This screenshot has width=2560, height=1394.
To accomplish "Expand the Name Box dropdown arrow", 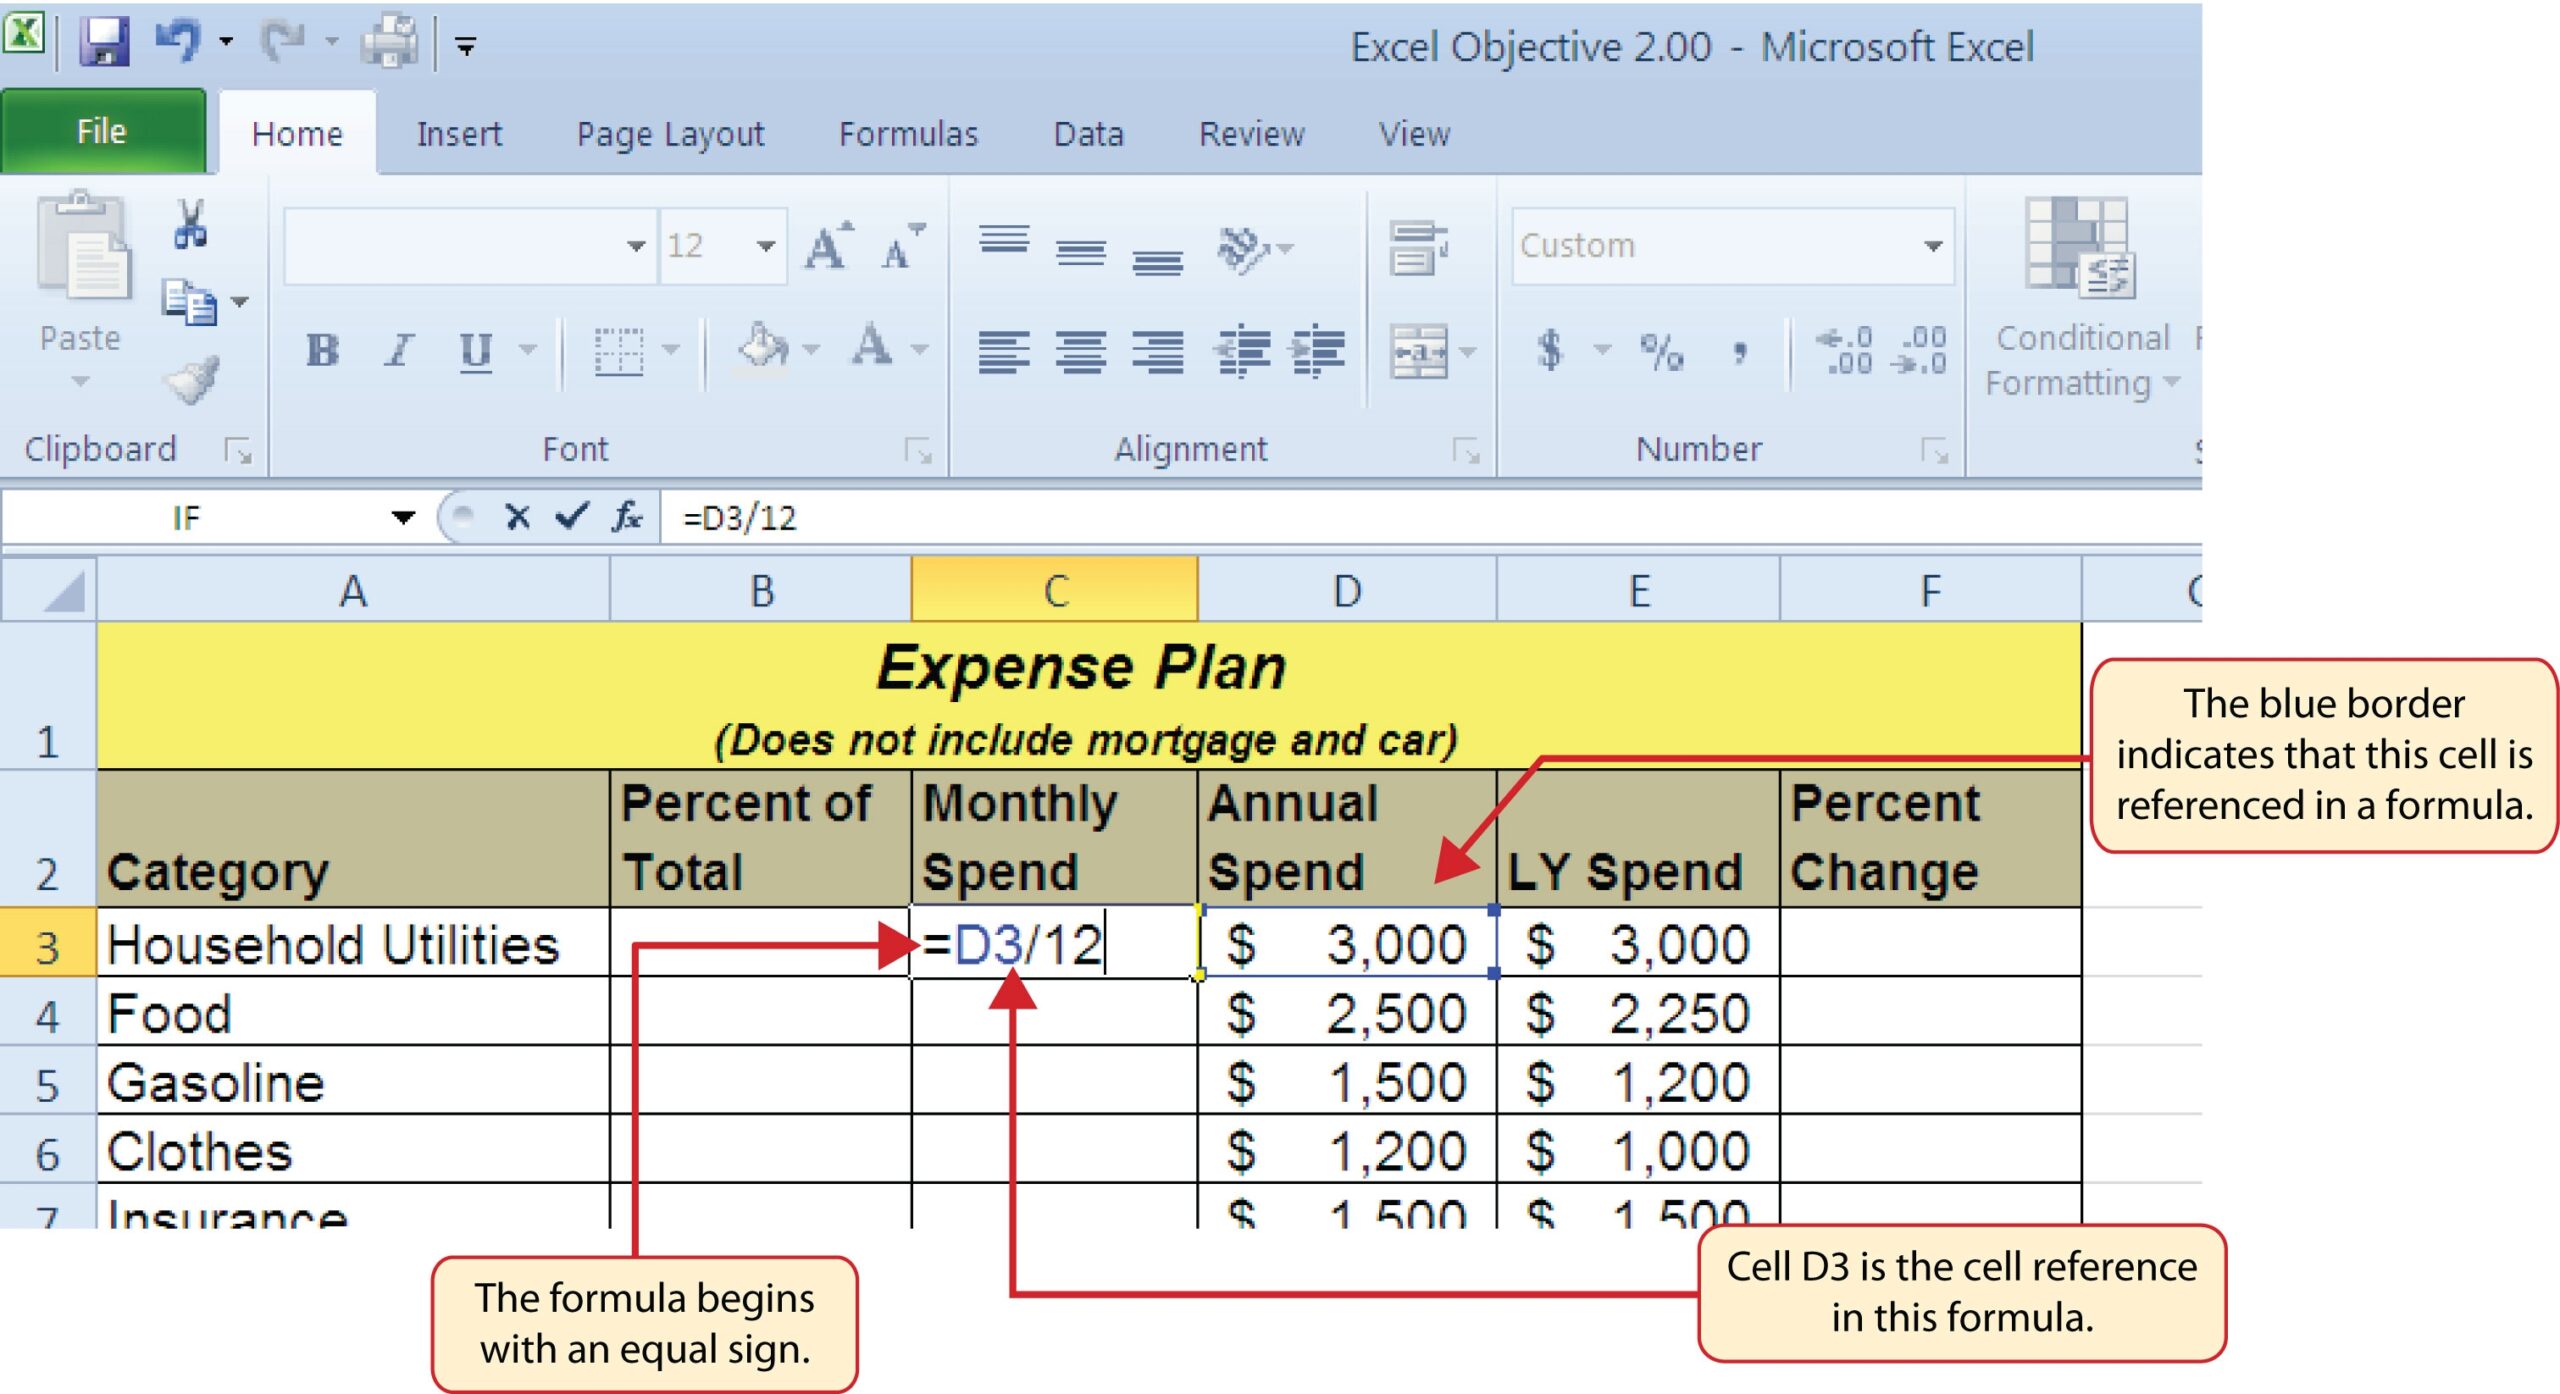I will pos(403,517).
